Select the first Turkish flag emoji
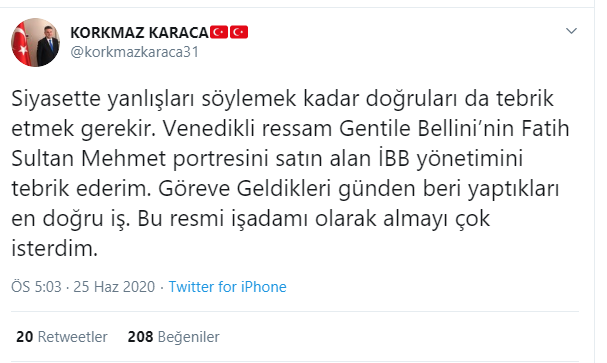This screenshot has height=363, width=607. [x=219, y=32]
